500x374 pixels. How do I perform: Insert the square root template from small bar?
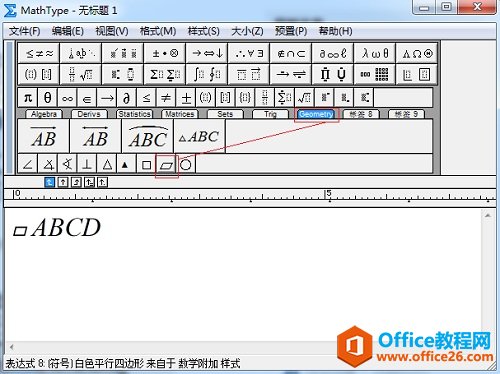pyautogui.click(x=304, y=98)
